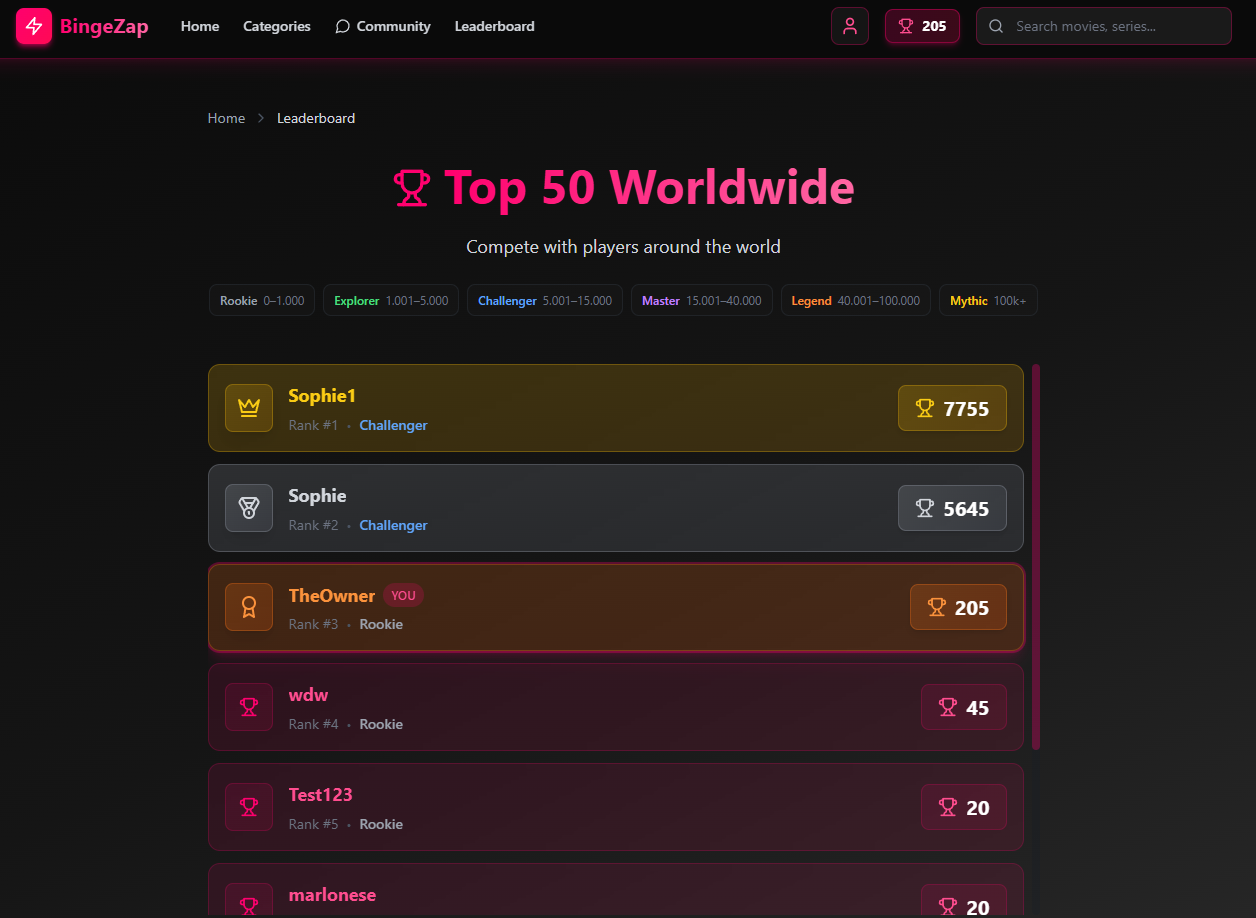Open the profile icon in the top bar
Viewport: 1256px width, 918px height.
coord(849,26)
